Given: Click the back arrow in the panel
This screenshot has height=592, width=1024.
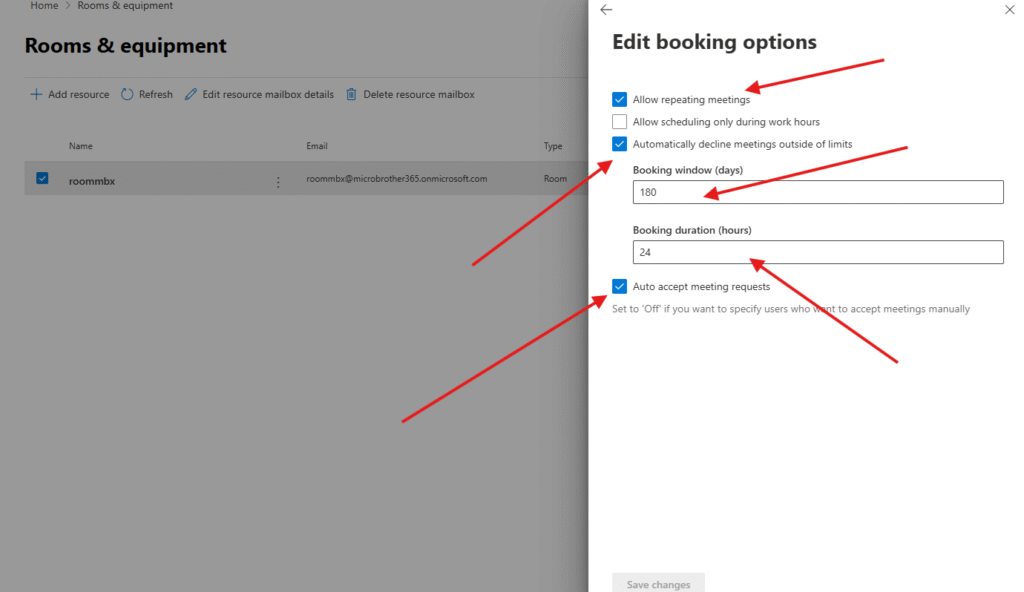Looking at the screenshot, I should [x=605, y=10].
